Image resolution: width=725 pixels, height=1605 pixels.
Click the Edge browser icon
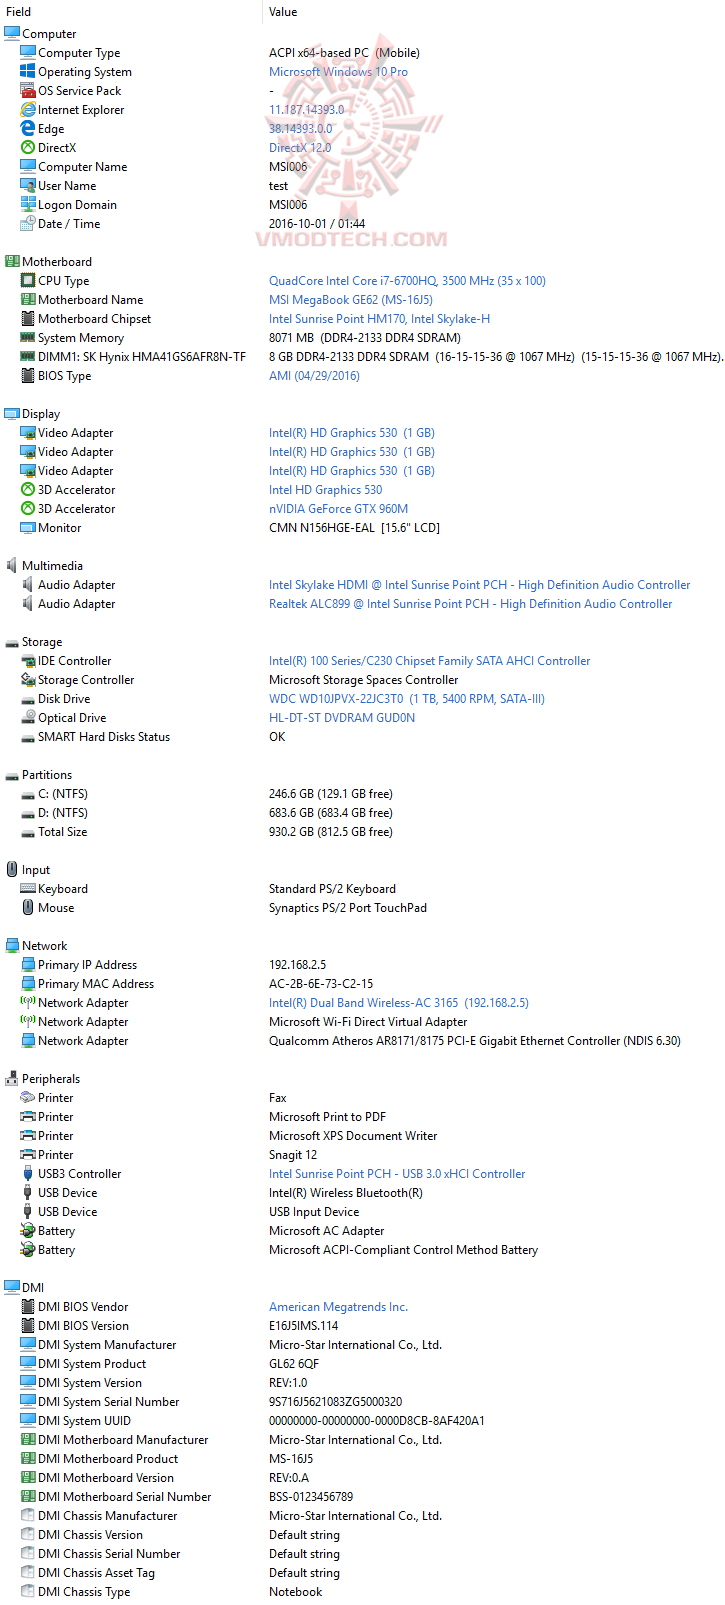[x=28, y=128]
